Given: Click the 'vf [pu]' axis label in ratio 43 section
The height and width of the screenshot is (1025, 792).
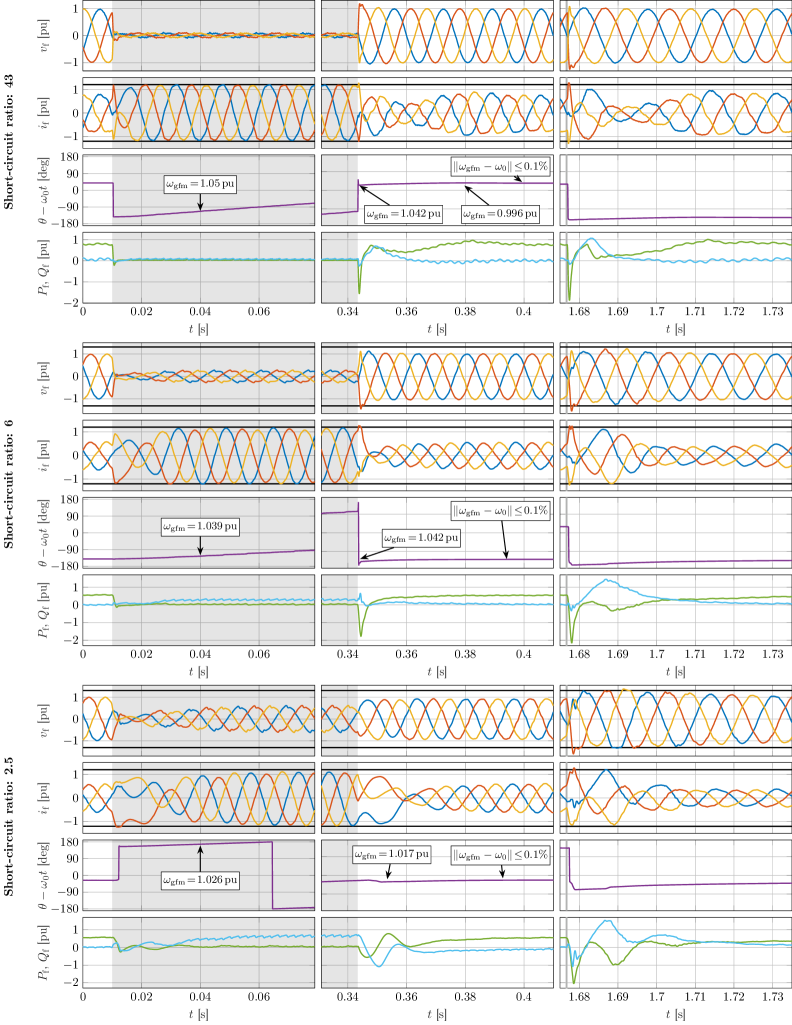Looking at the screenshot, I should (43, 35).
